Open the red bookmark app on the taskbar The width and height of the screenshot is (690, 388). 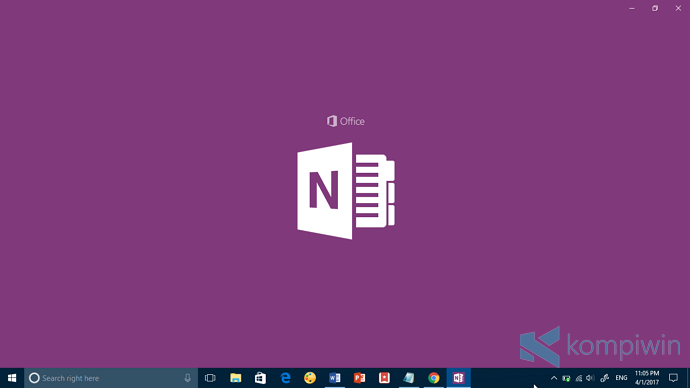click(x=384, y=378)
